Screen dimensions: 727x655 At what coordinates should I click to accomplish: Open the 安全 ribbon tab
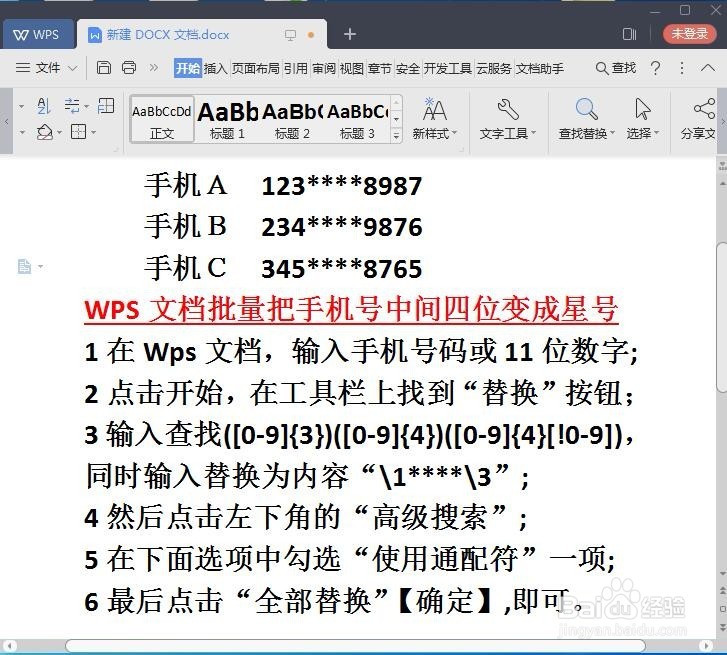[408, 69]
